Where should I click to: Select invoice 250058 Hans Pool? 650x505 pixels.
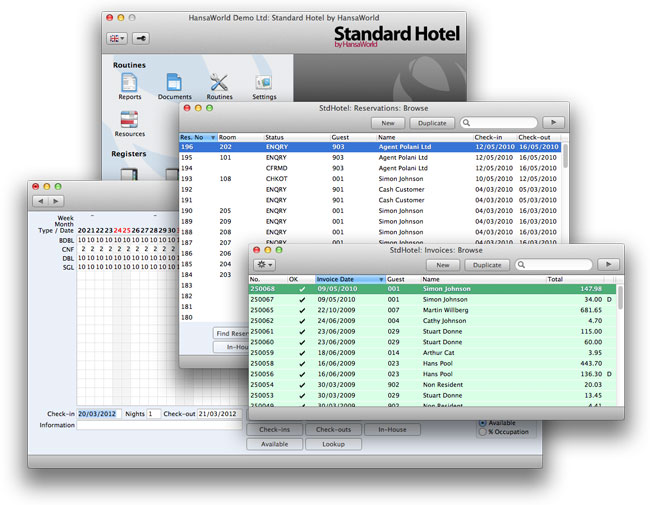tap(432, 363)
